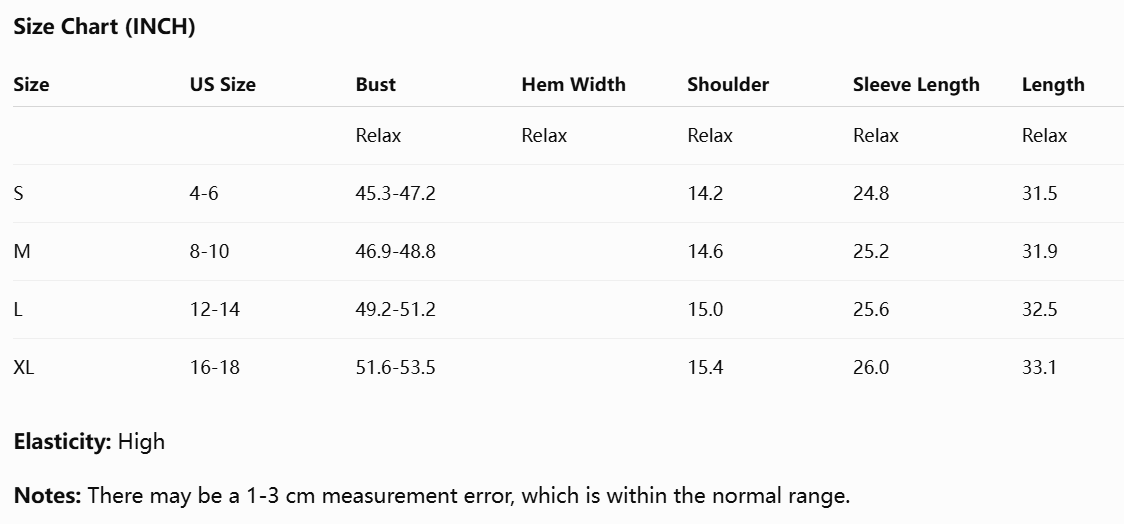Click sleeve length value 26.0

871,368
